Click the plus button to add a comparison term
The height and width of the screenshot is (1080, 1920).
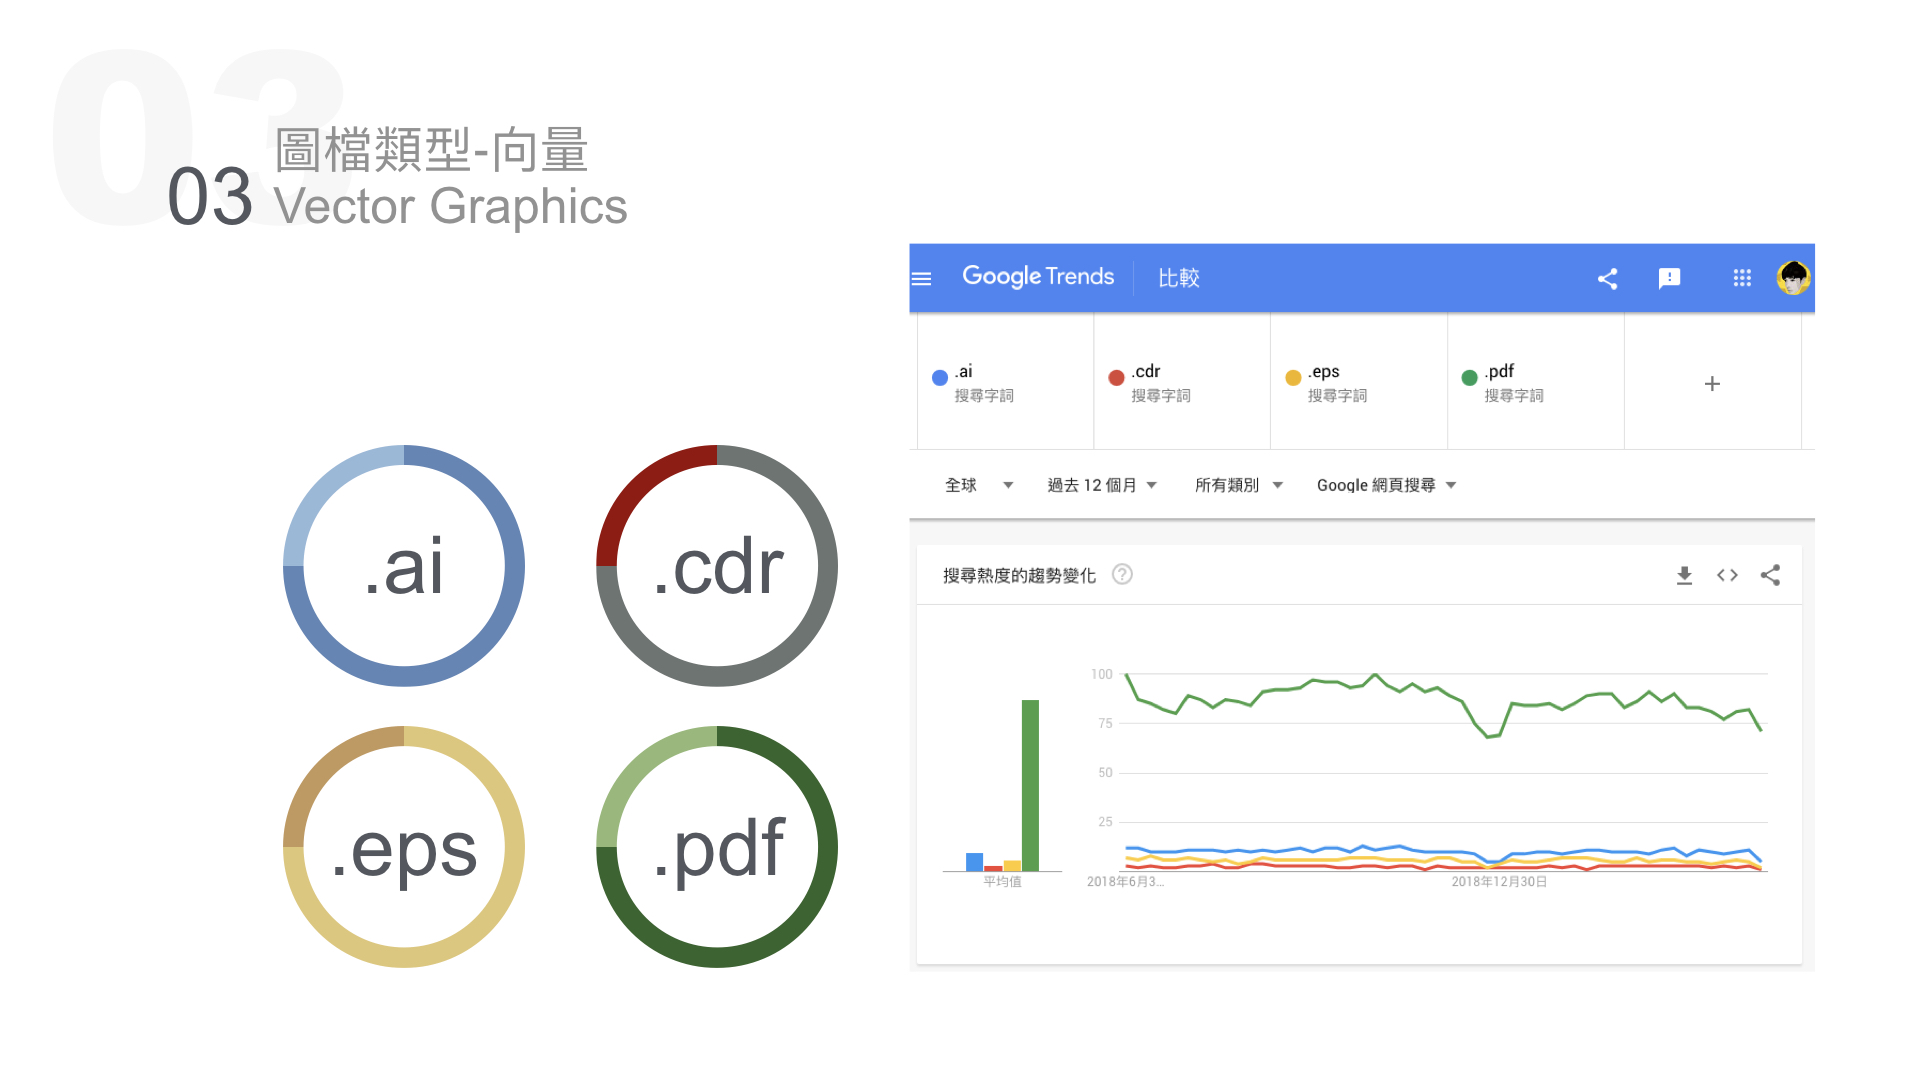coord(1712,383)
